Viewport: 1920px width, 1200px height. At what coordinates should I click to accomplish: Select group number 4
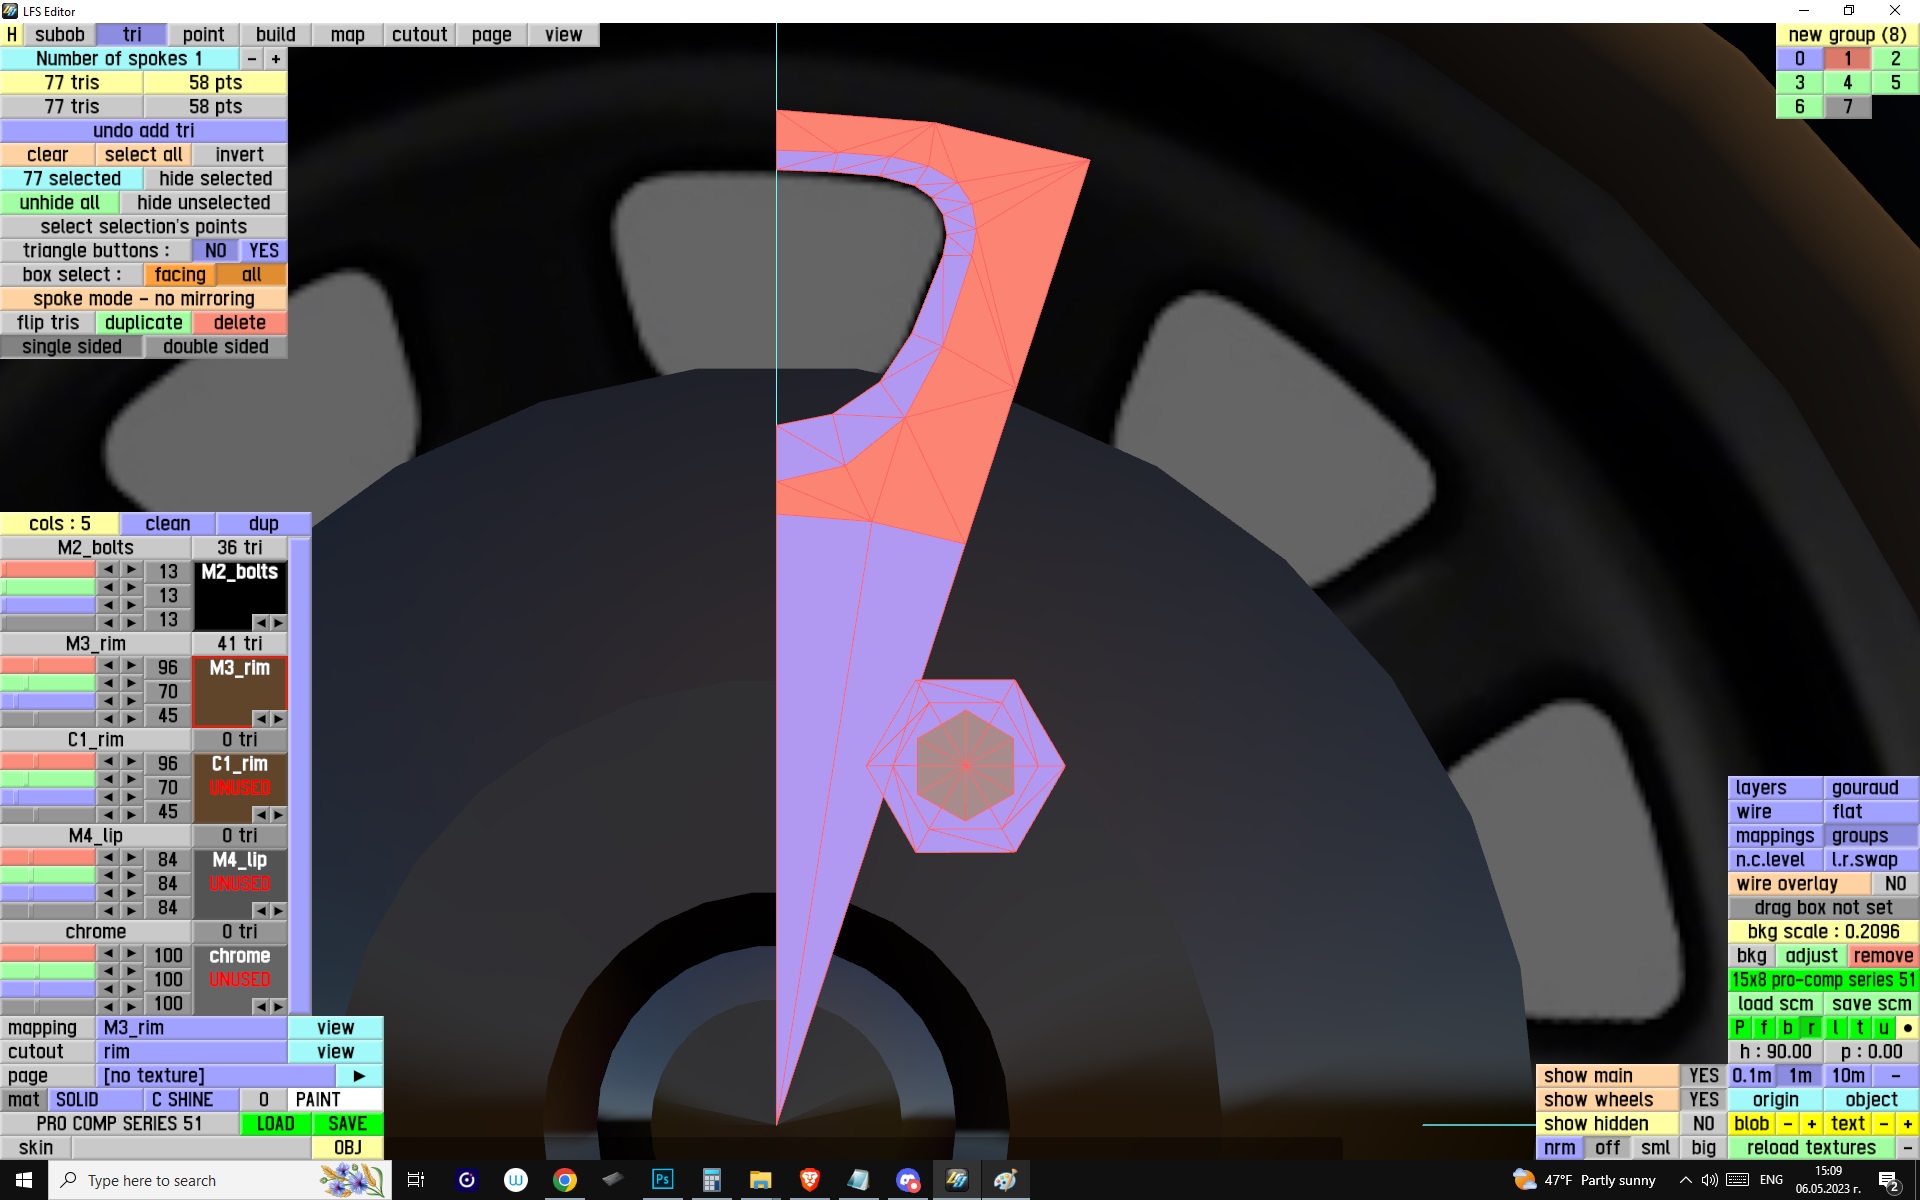click(1847, 83)
